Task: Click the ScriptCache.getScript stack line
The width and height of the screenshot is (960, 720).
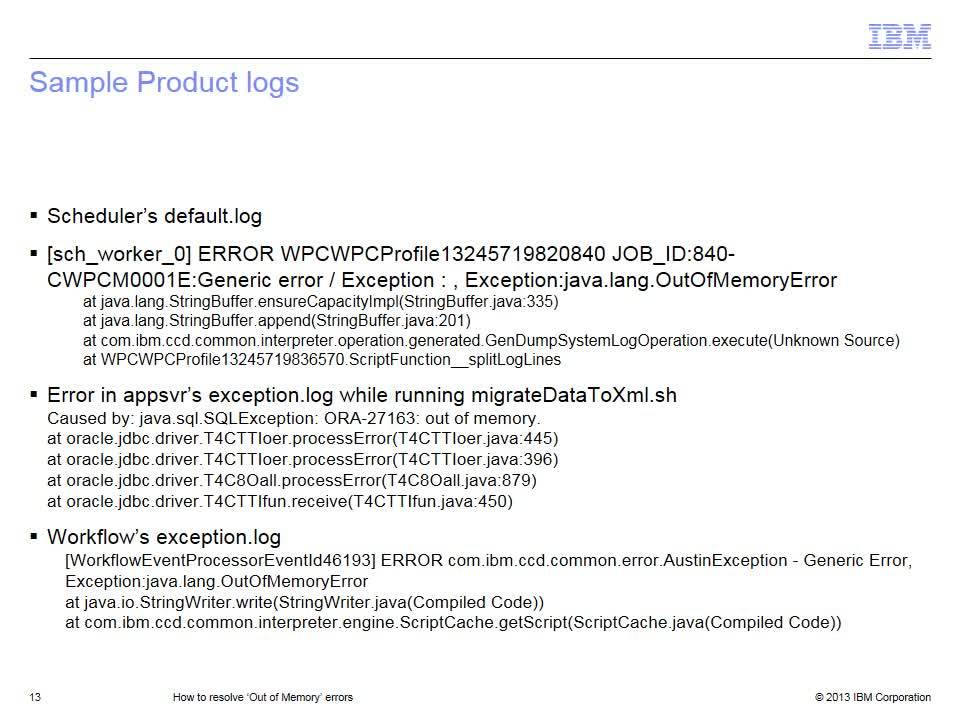Action: coord(453,623)
